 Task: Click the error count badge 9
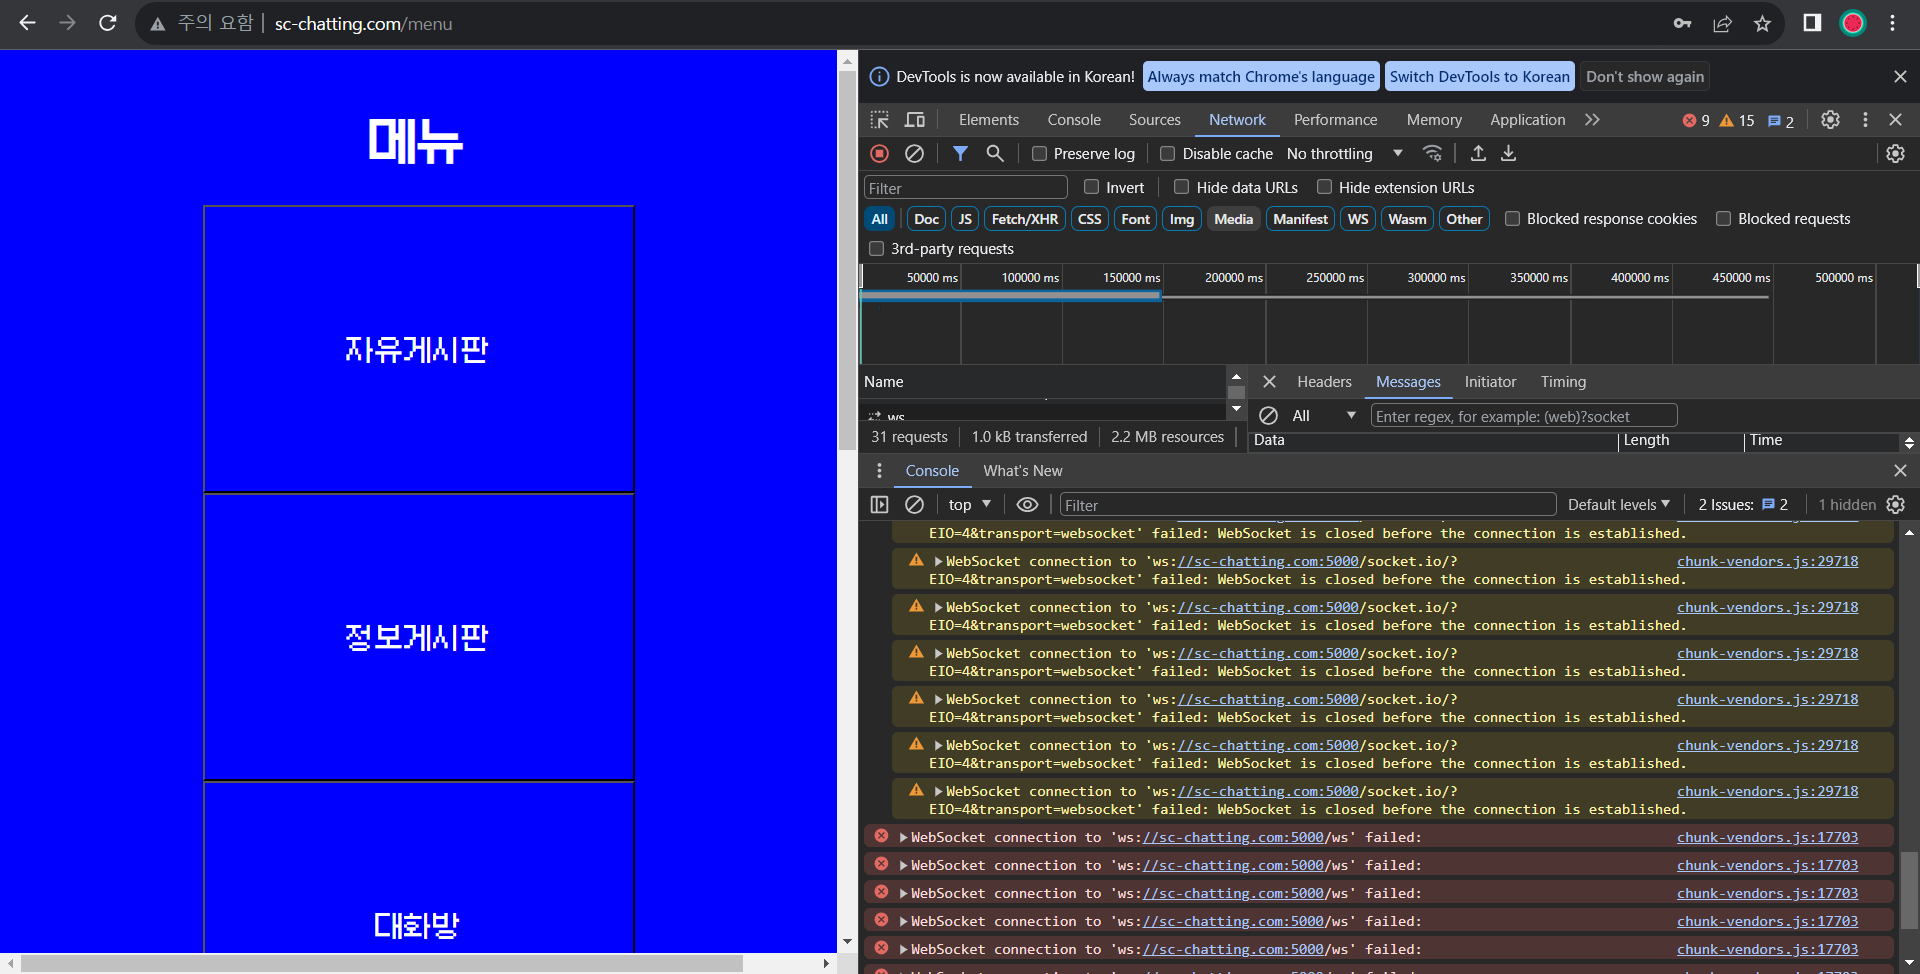click(x=1696, y=120)
